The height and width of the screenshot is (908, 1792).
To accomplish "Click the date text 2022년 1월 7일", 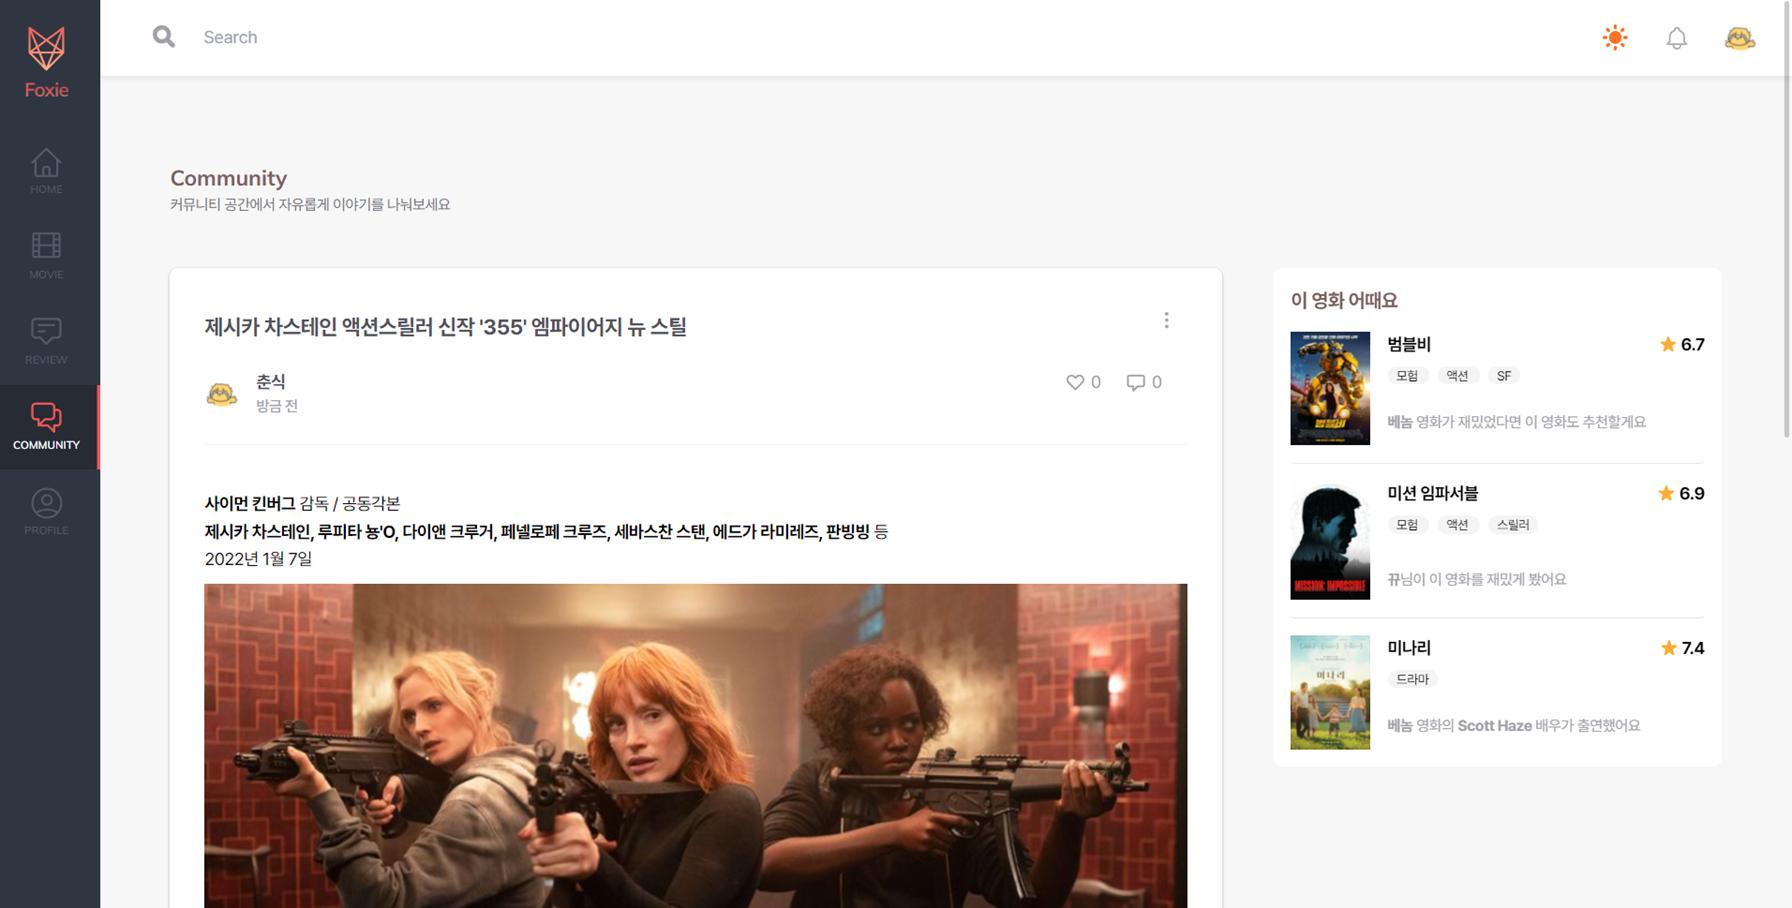I will pyautogui.click(x=258, y=559).
